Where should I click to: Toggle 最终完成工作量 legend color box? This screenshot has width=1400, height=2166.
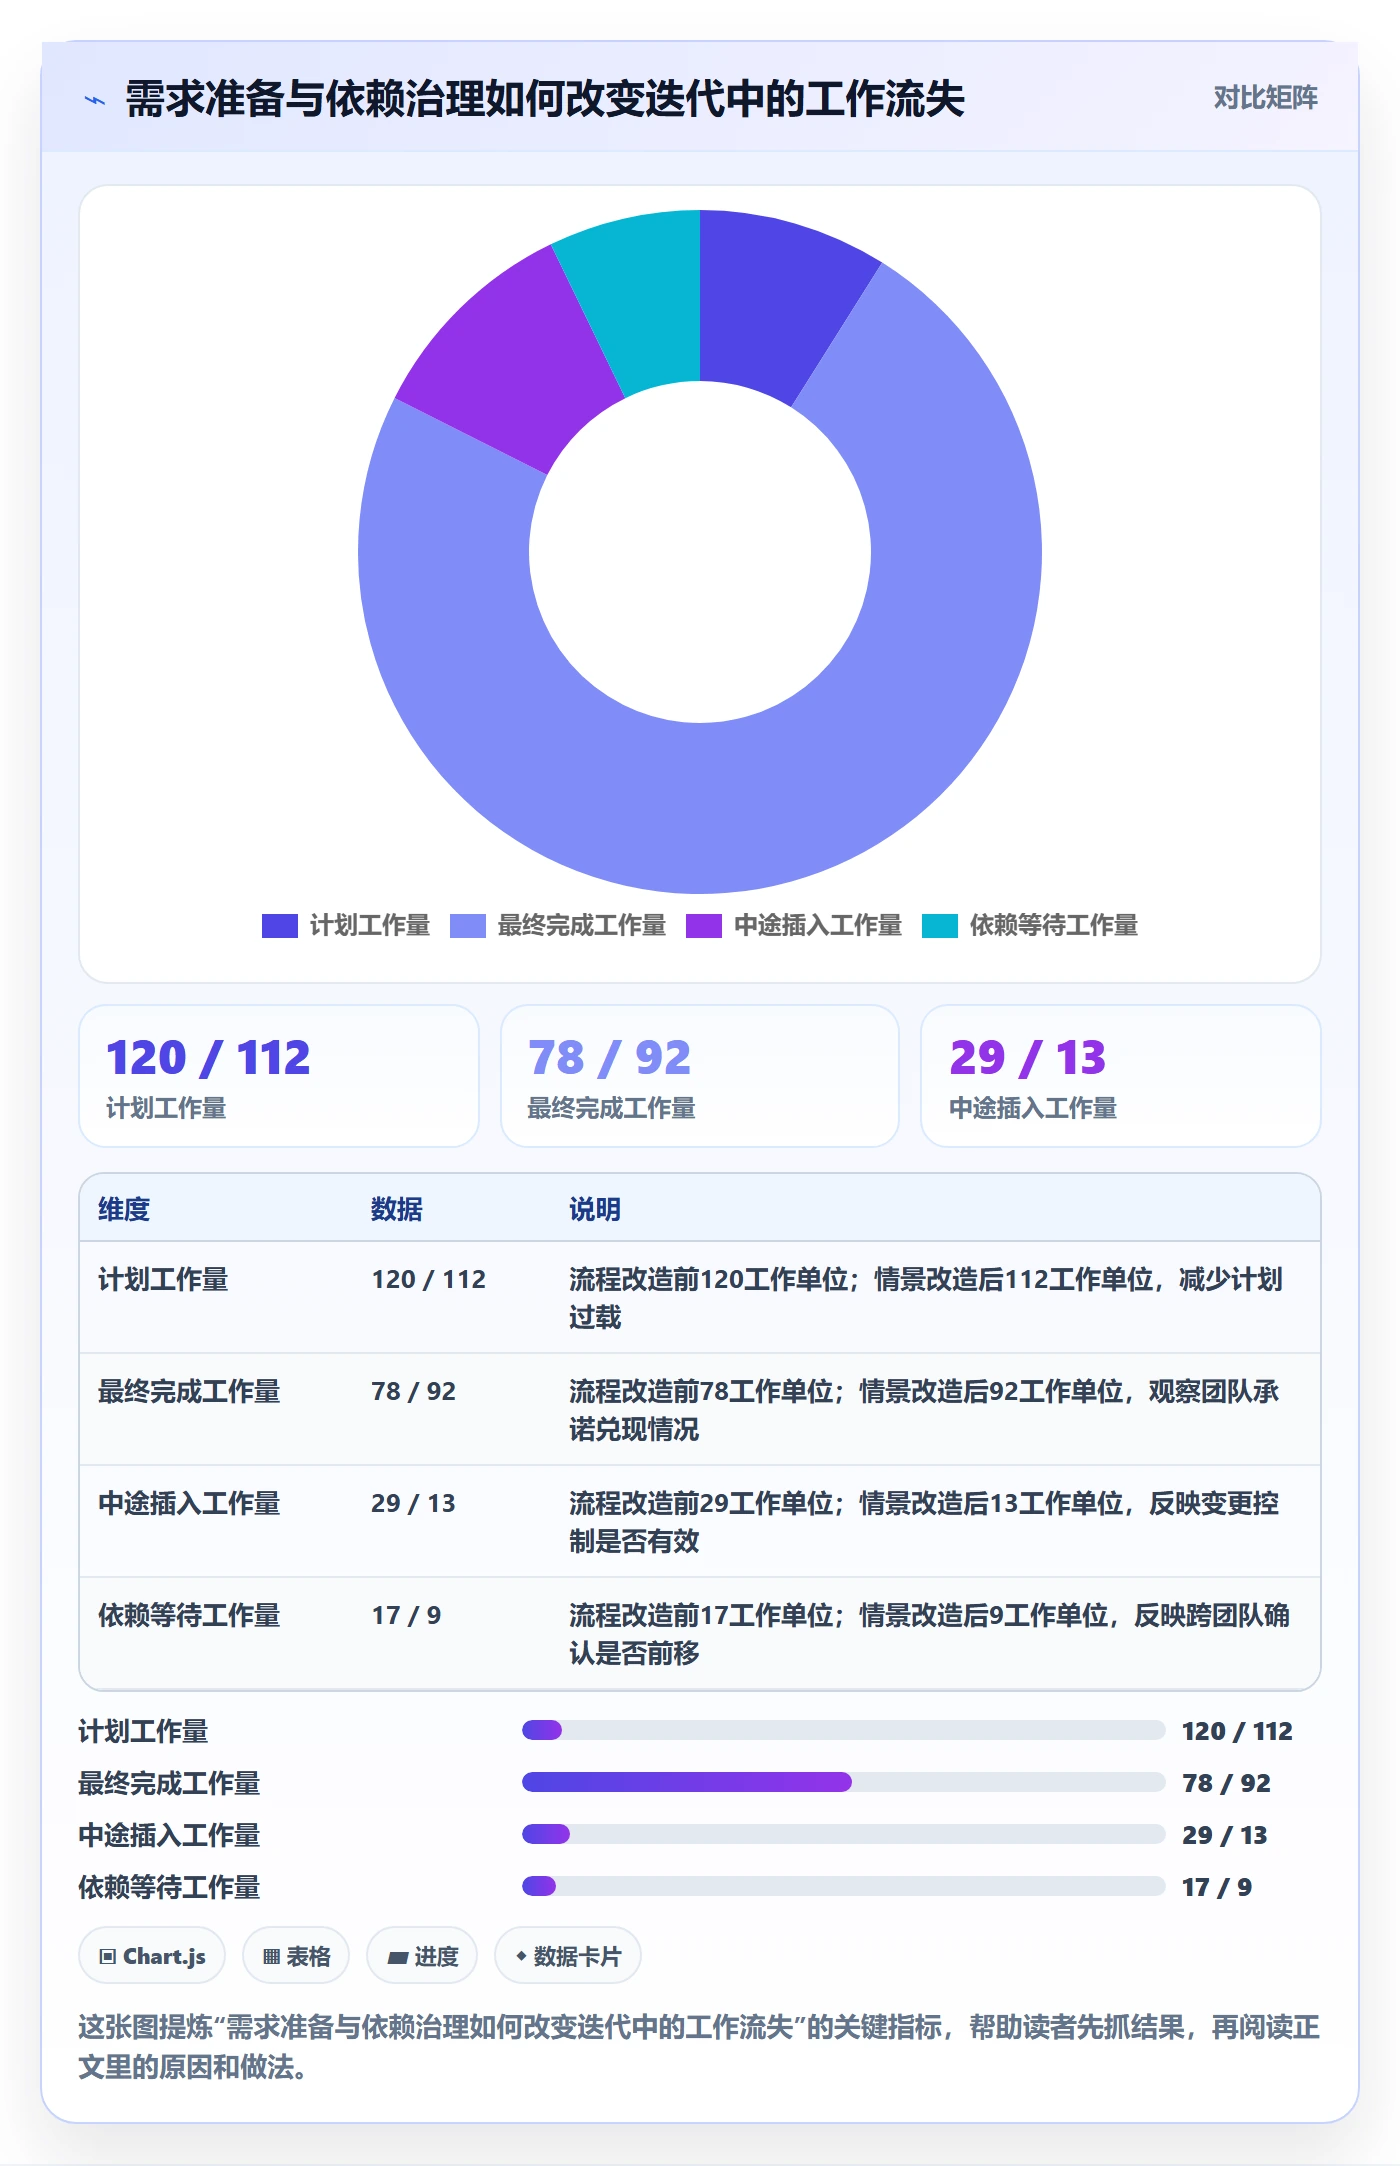pyautogui.click(x=468, y=926)
